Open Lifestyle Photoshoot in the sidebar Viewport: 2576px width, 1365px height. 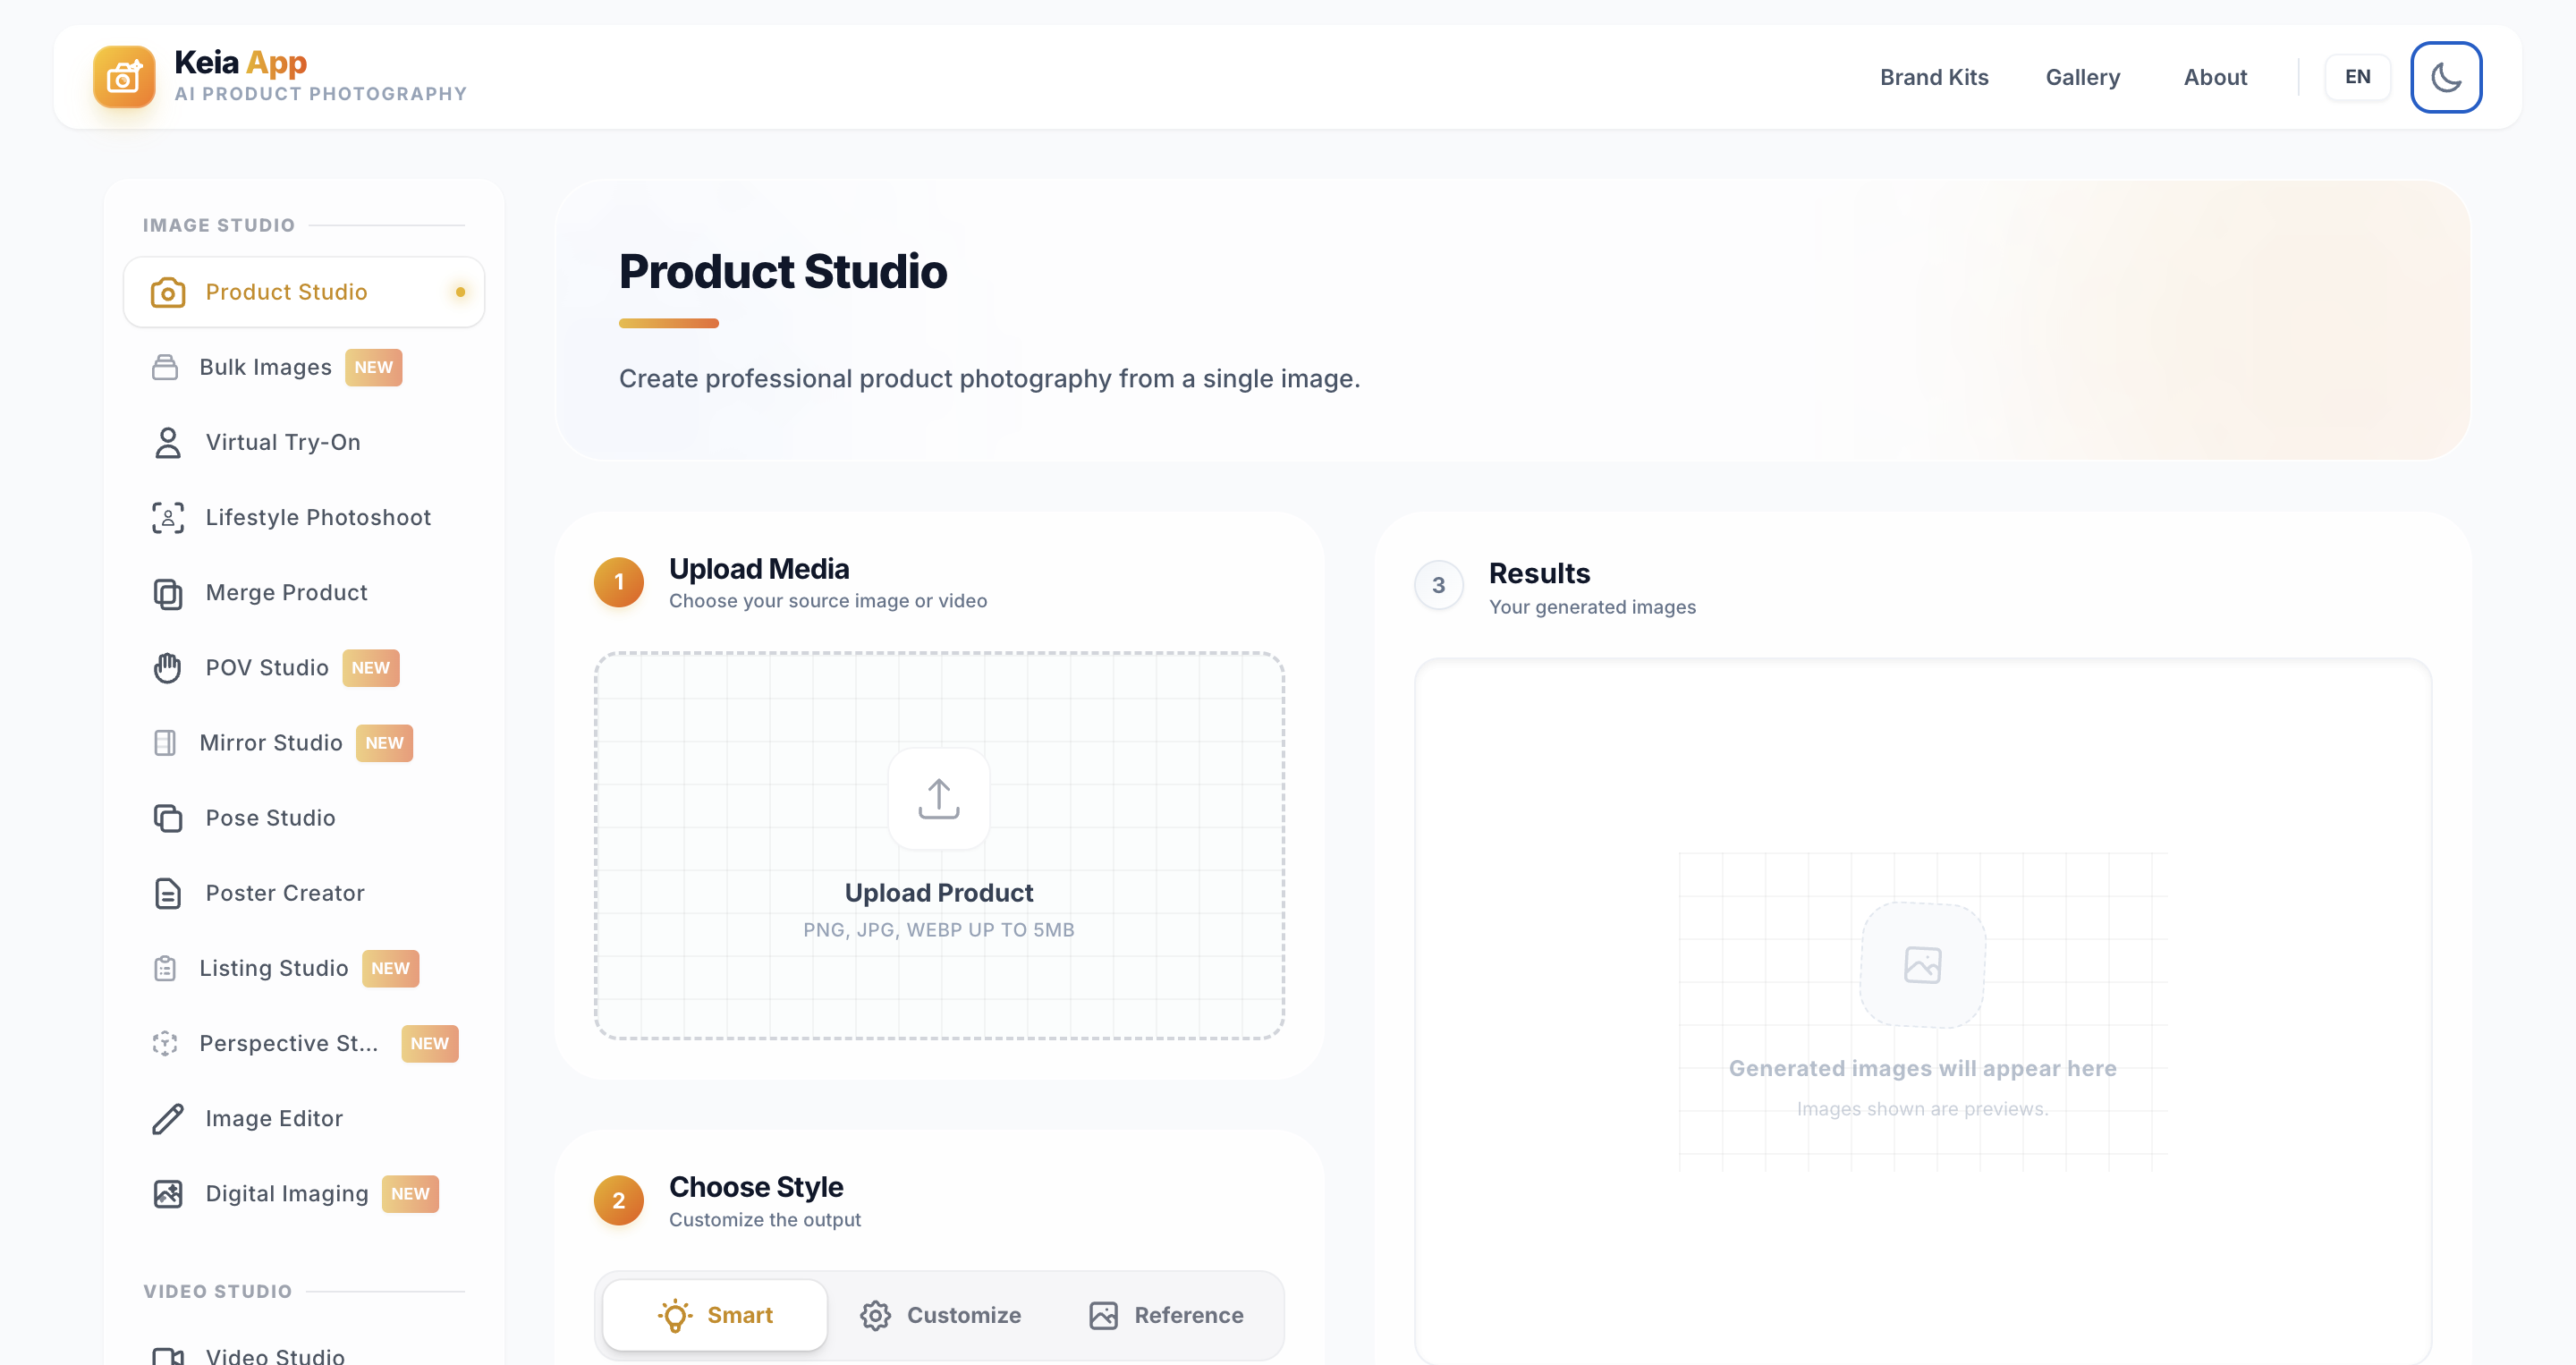[304, 517]
